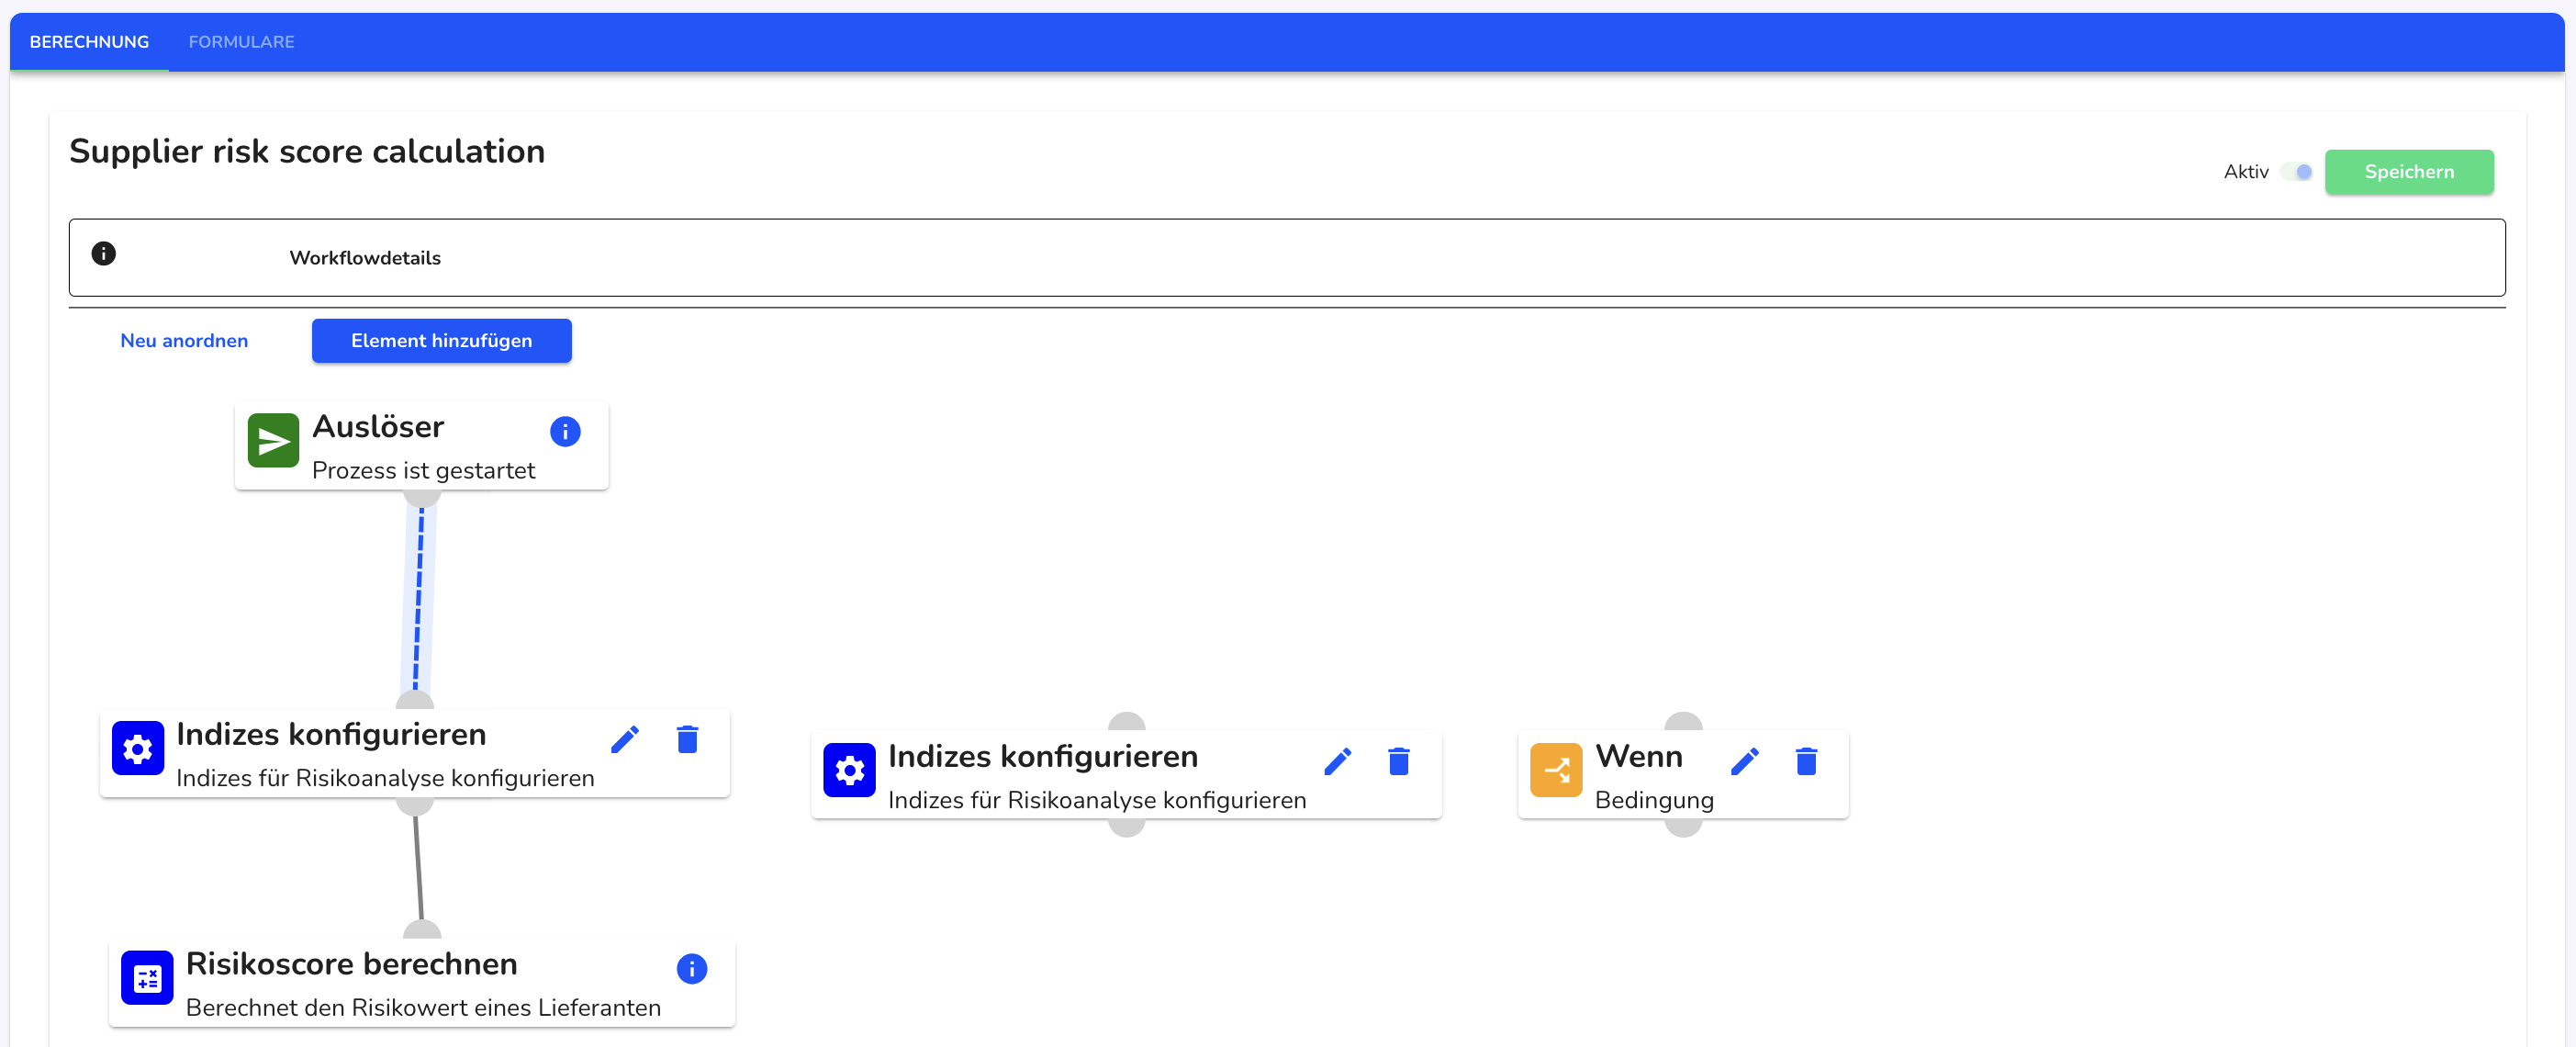This screenshot has height=1047, width=2576.
Task: Click the Supplier risk score calculation title
Action: click(307, 152)
